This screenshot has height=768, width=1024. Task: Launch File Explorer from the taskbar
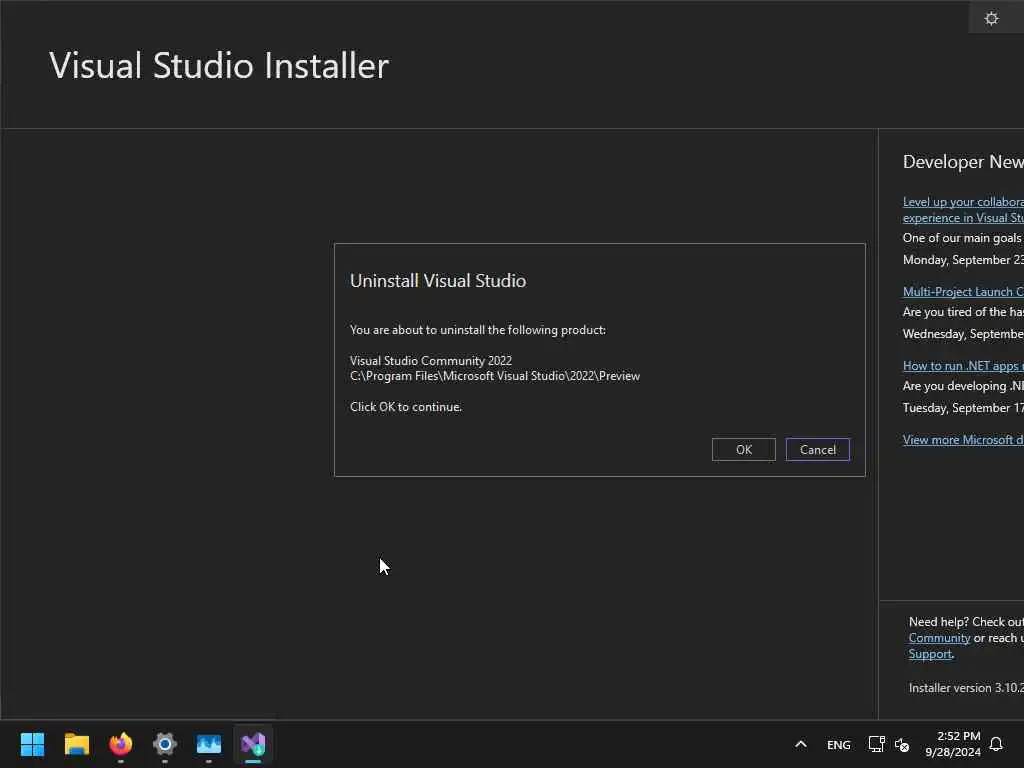[x=76, y=744]
